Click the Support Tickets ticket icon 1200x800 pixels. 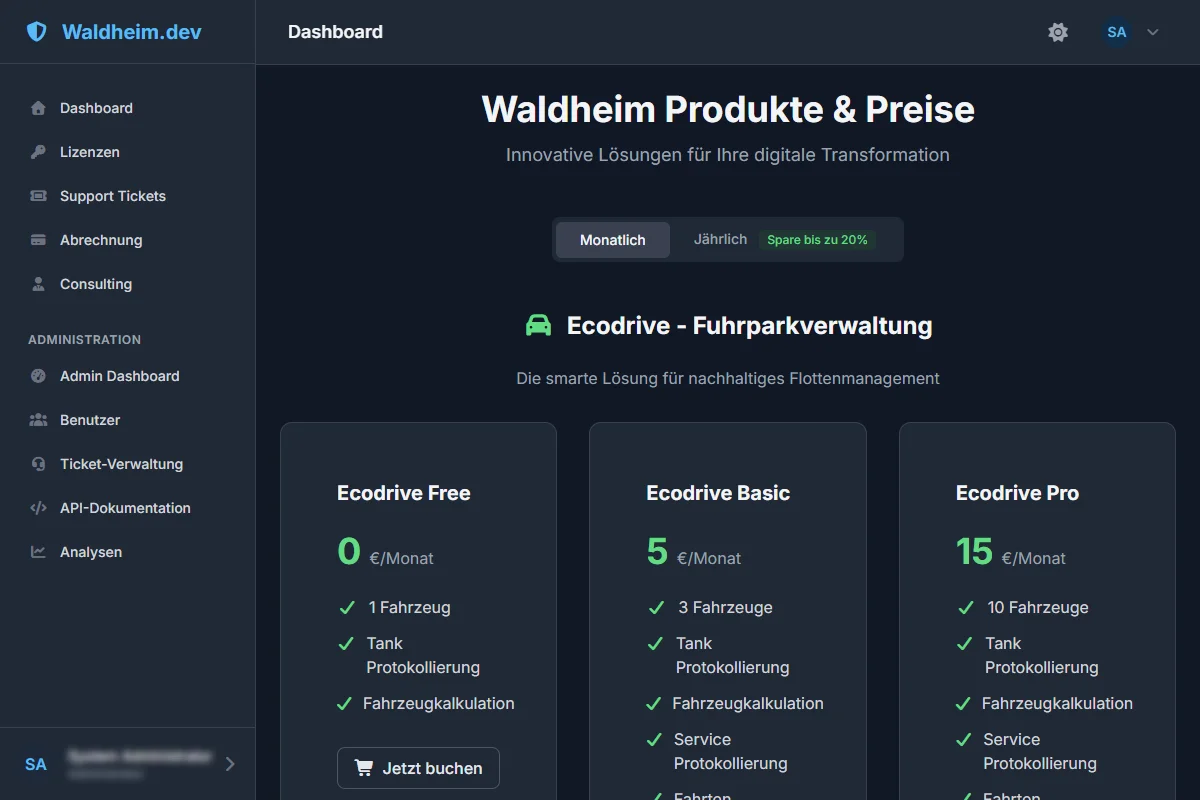tap(38, 196)
